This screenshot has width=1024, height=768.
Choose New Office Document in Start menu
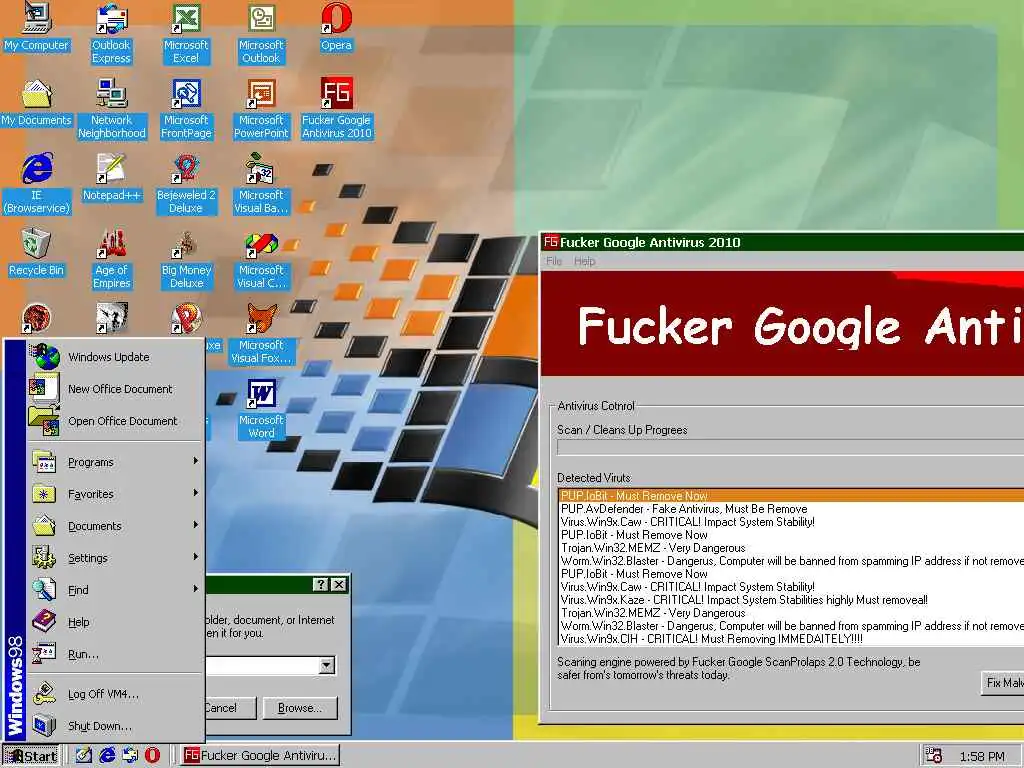click(x=116, y=389)
